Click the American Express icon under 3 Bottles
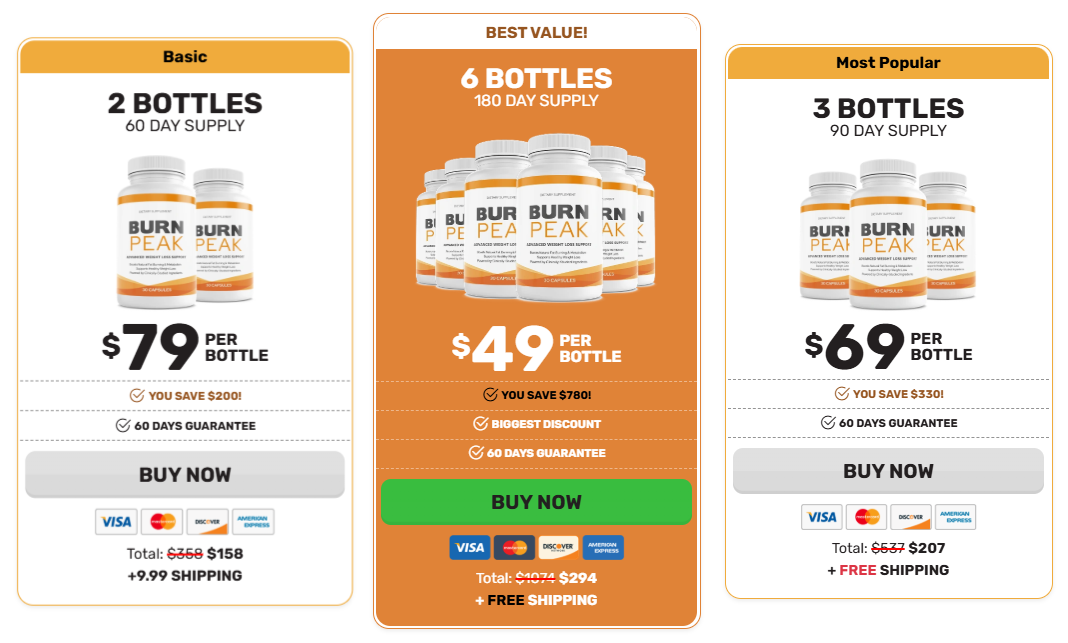1068x643 pixels. tap(956, 517)
